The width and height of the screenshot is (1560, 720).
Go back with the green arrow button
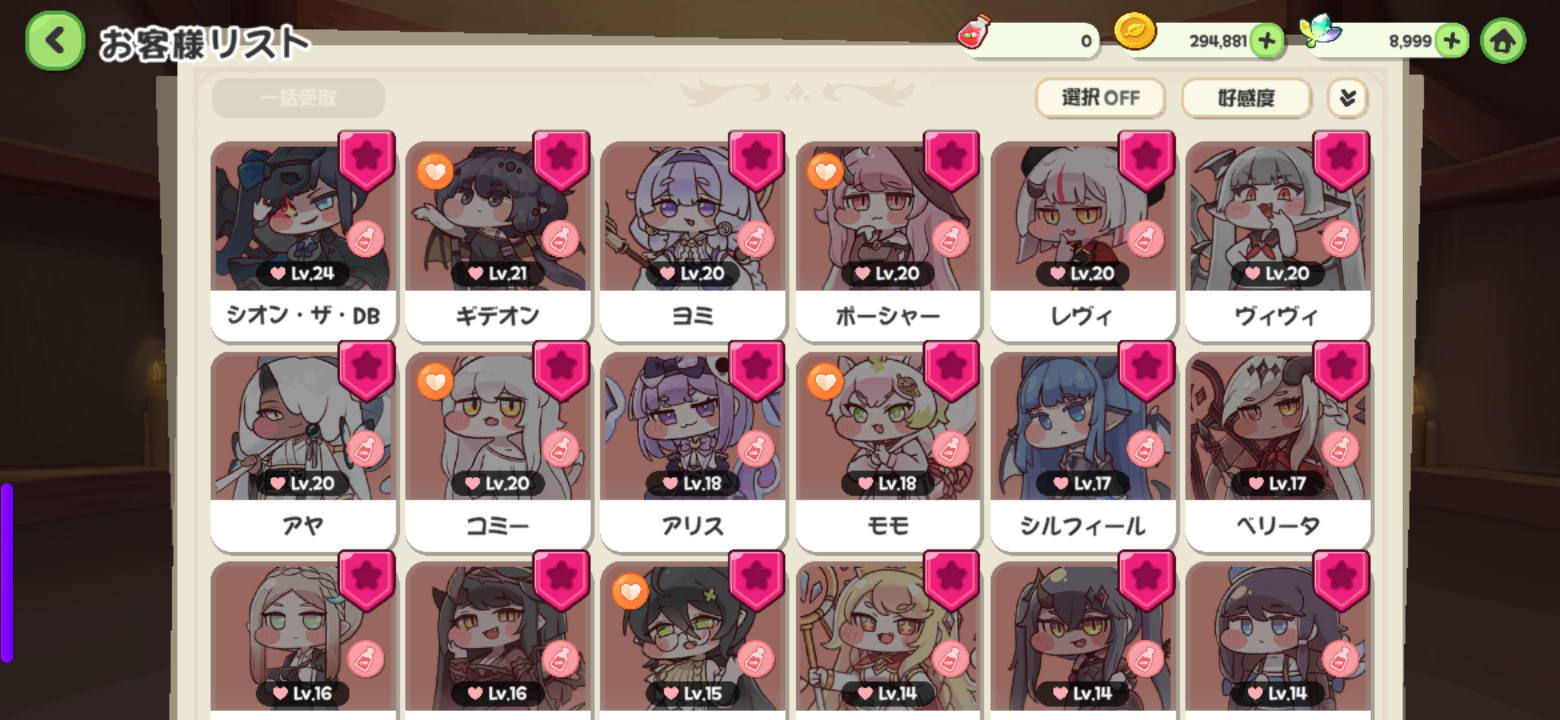pos(55,41)
